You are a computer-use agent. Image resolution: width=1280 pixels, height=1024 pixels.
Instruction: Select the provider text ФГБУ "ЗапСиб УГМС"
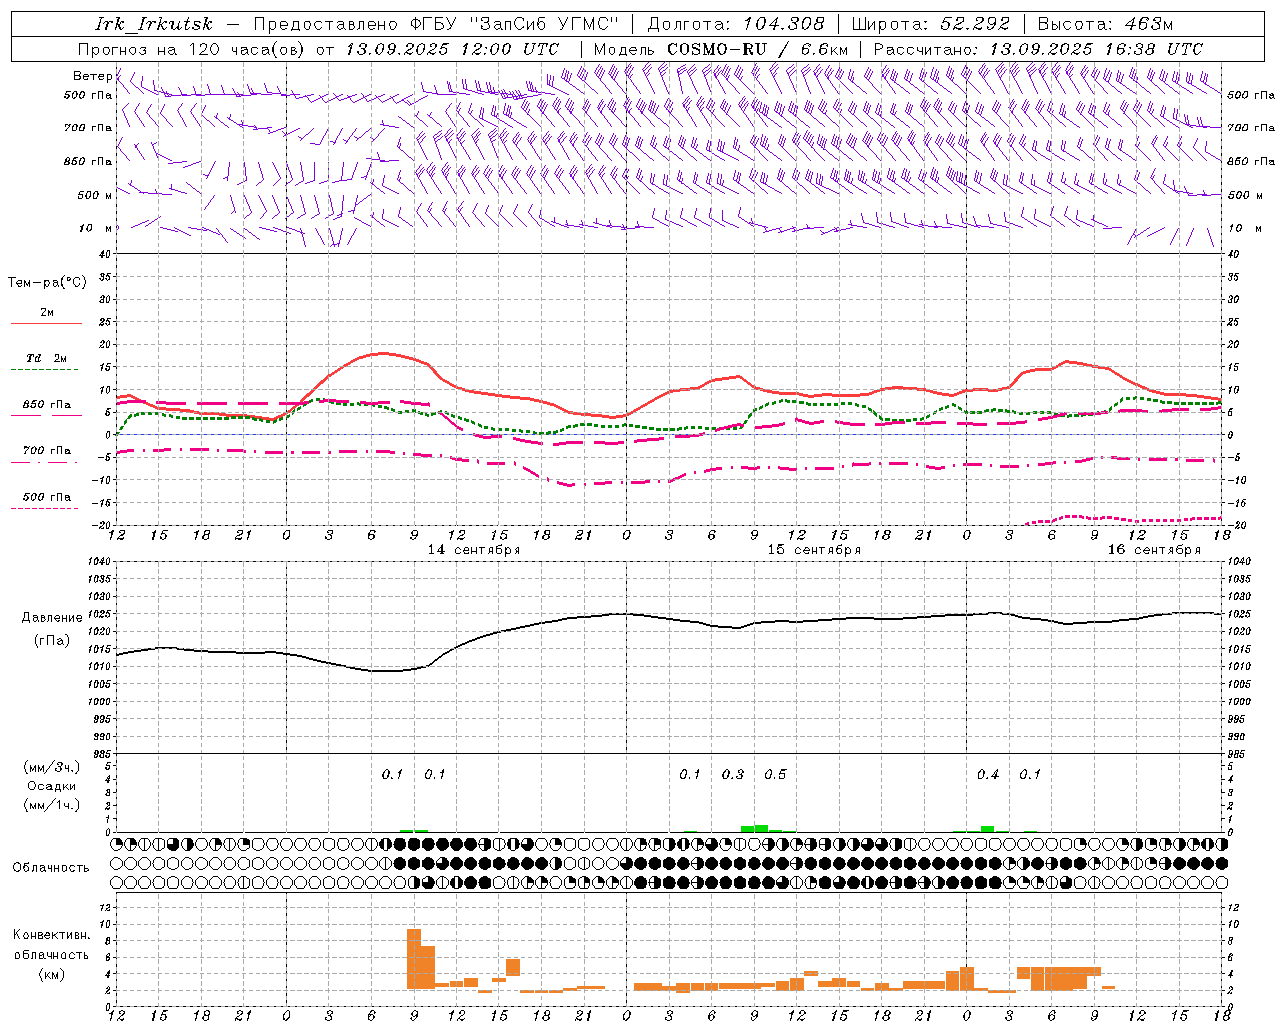tap(514, 24)
